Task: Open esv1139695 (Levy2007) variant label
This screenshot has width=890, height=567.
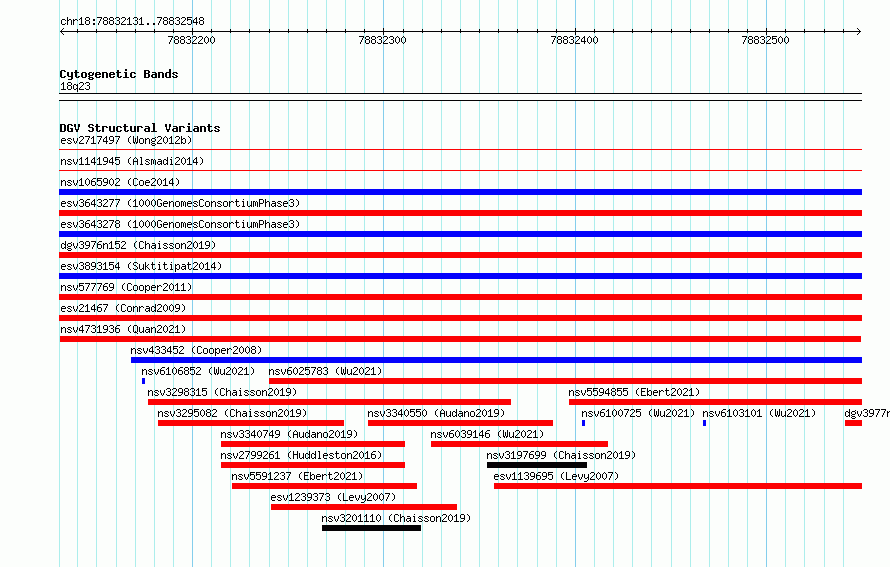Action: pos(556,476)
